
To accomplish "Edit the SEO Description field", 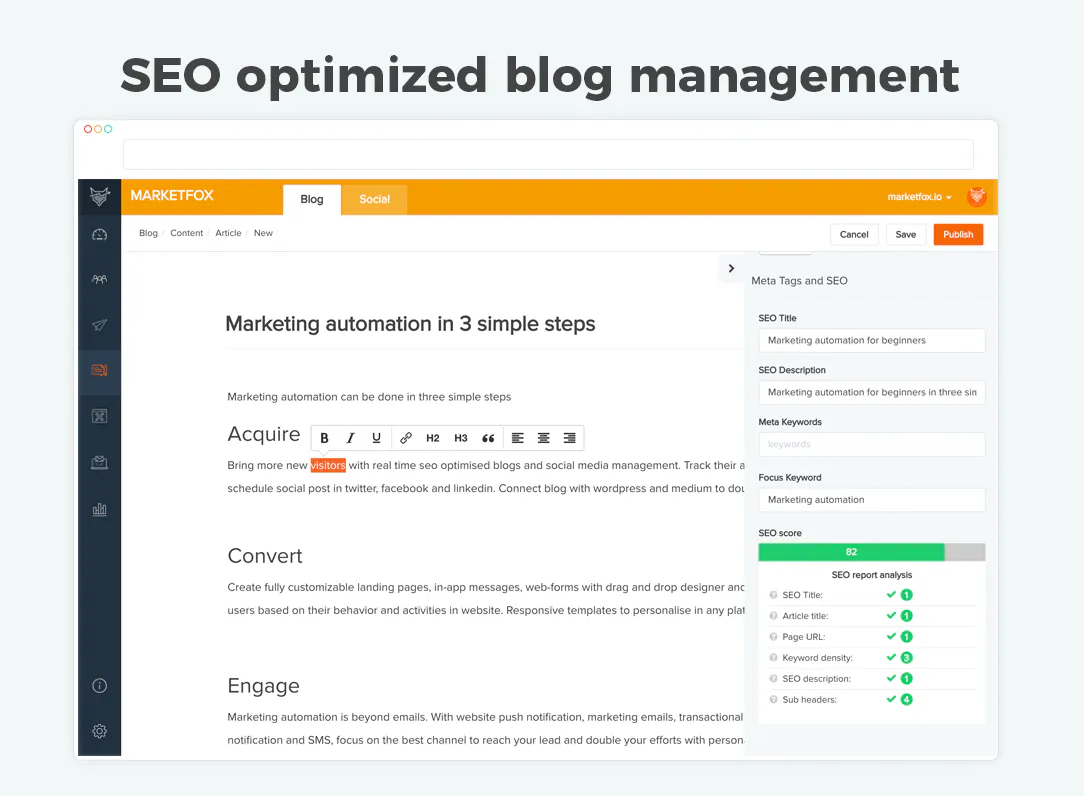I will coord(872,392).
